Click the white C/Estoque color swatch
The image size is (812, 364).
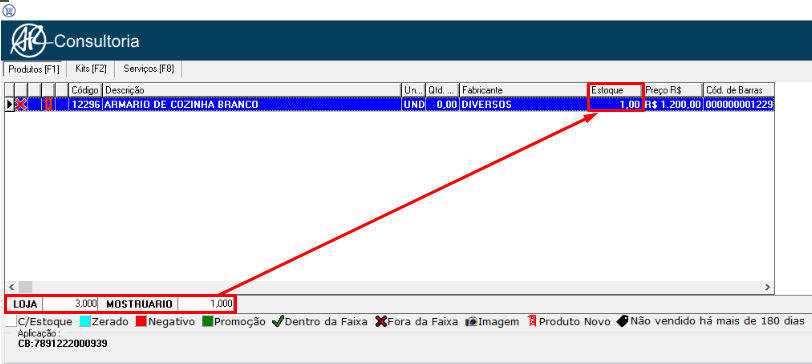(x=10, y=322)
